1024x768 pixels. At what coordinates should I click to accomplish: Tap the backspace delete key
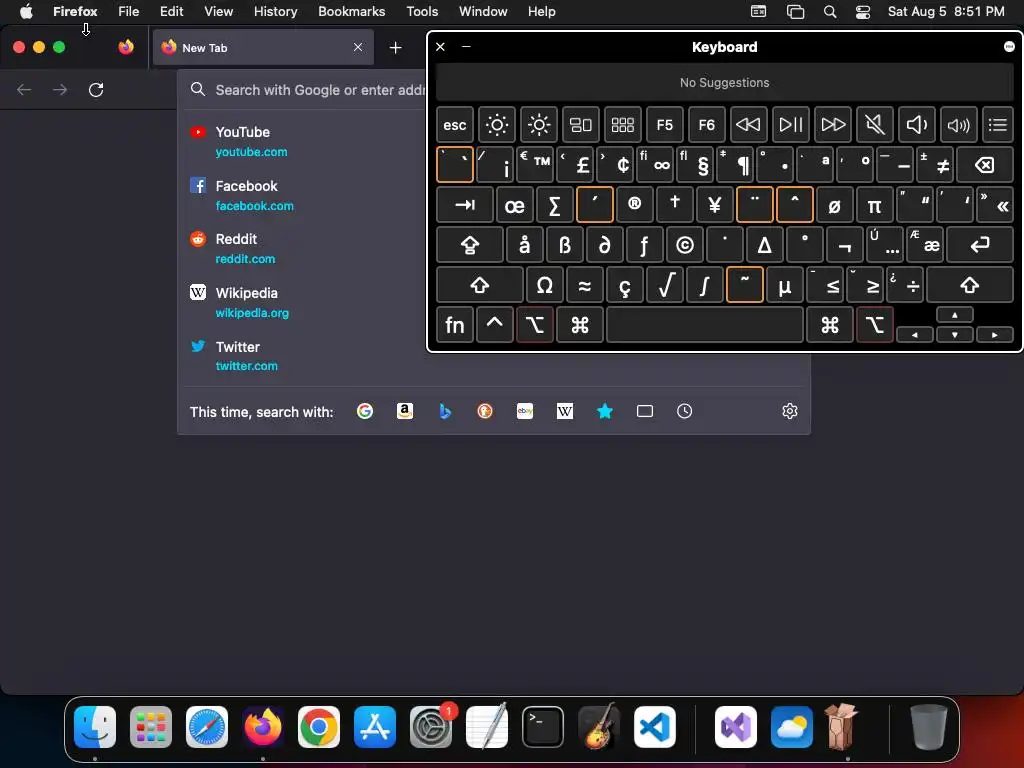(x=985, y=165)
